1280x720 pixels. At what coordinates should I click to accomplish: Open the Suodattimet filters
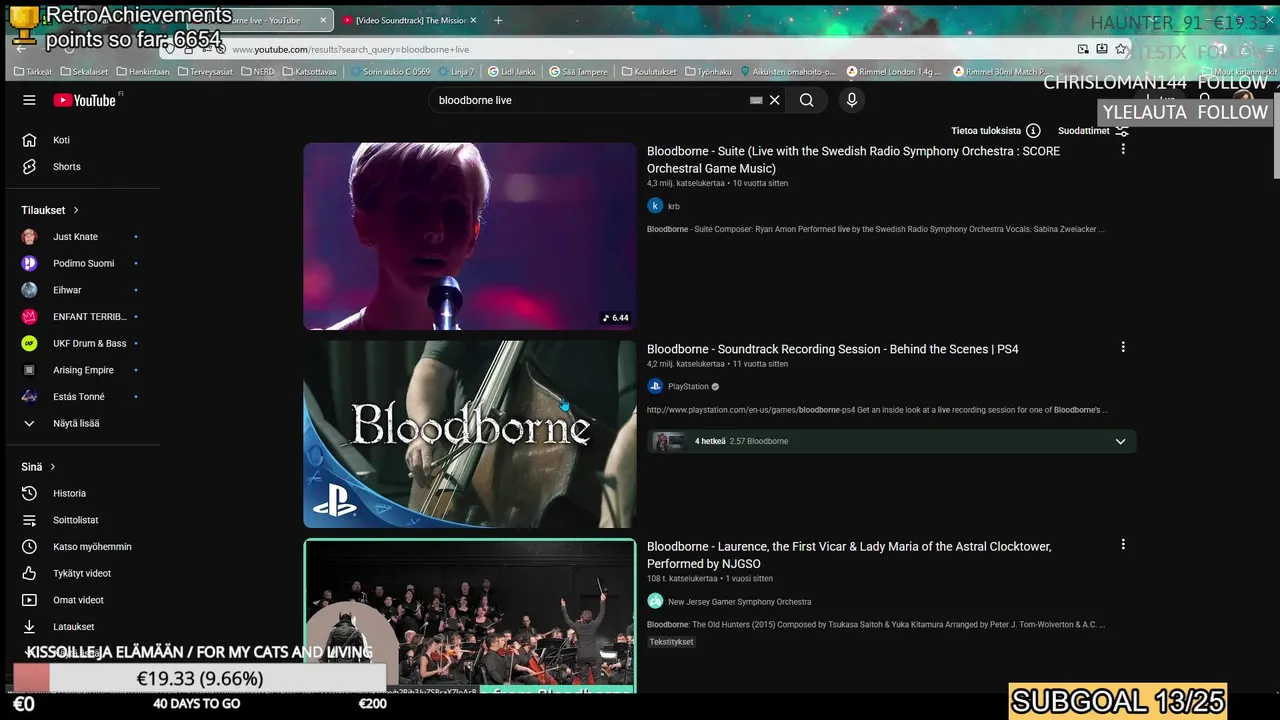tap(1093, 131)
